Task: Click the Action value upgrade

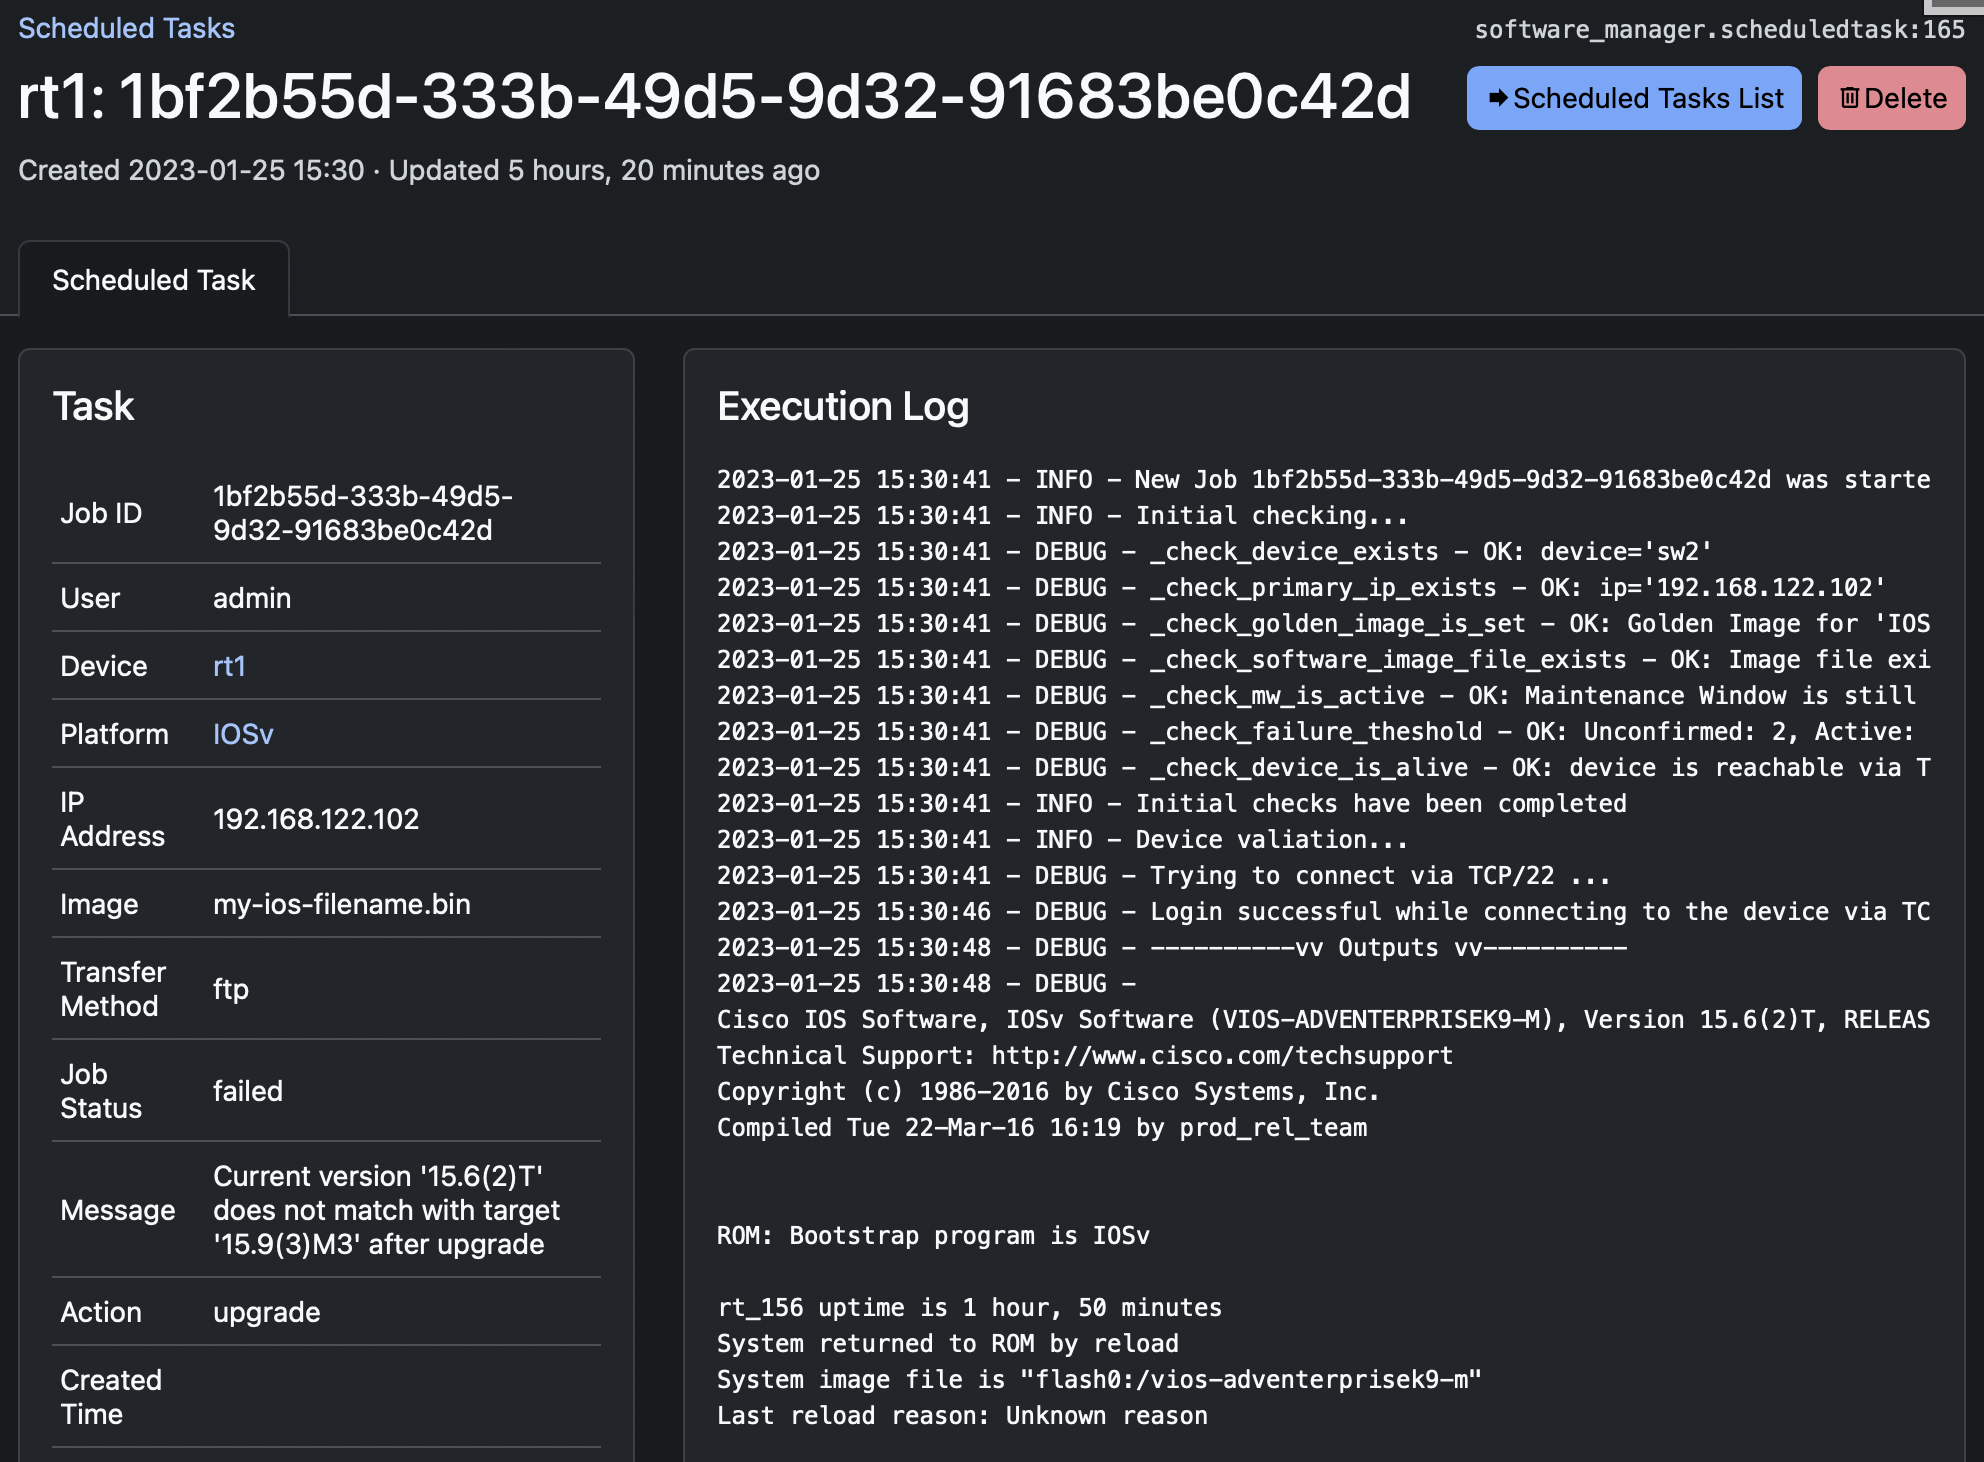Action: pyautogui.click(x=267, y=1312)
